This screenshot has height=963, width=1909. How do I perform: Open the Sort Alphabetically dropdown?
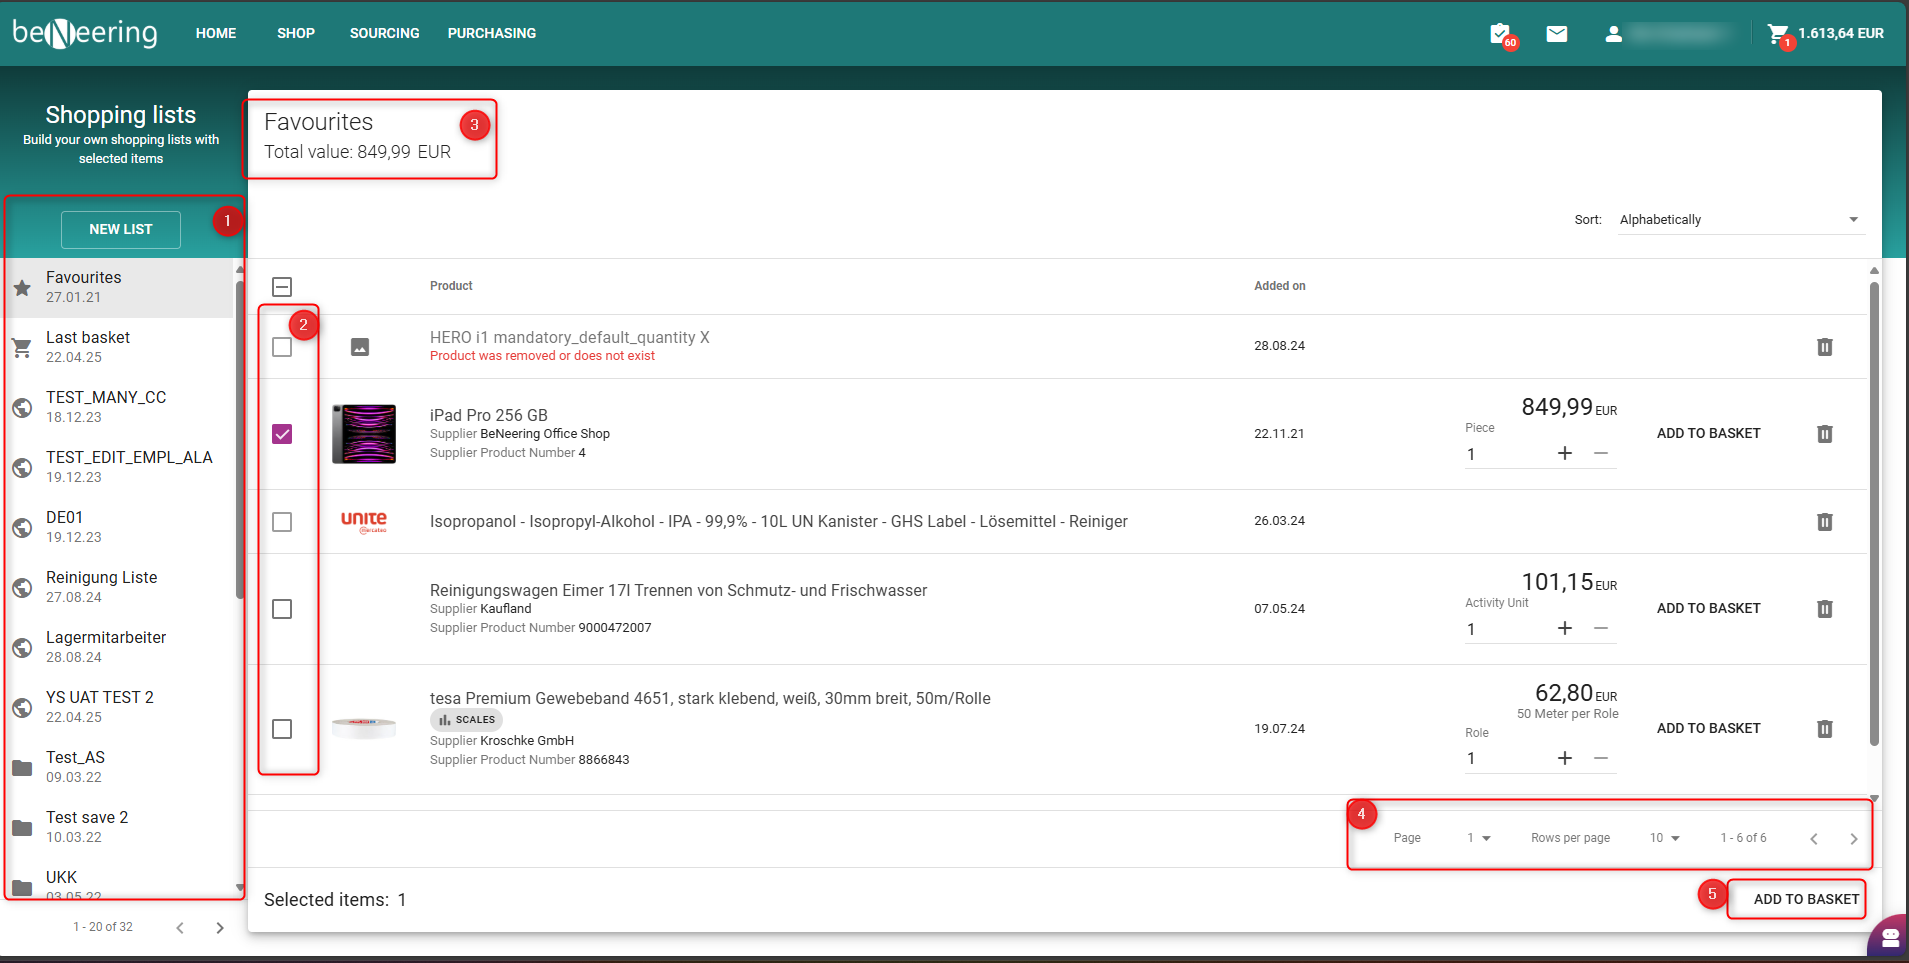coord(1739,220)
